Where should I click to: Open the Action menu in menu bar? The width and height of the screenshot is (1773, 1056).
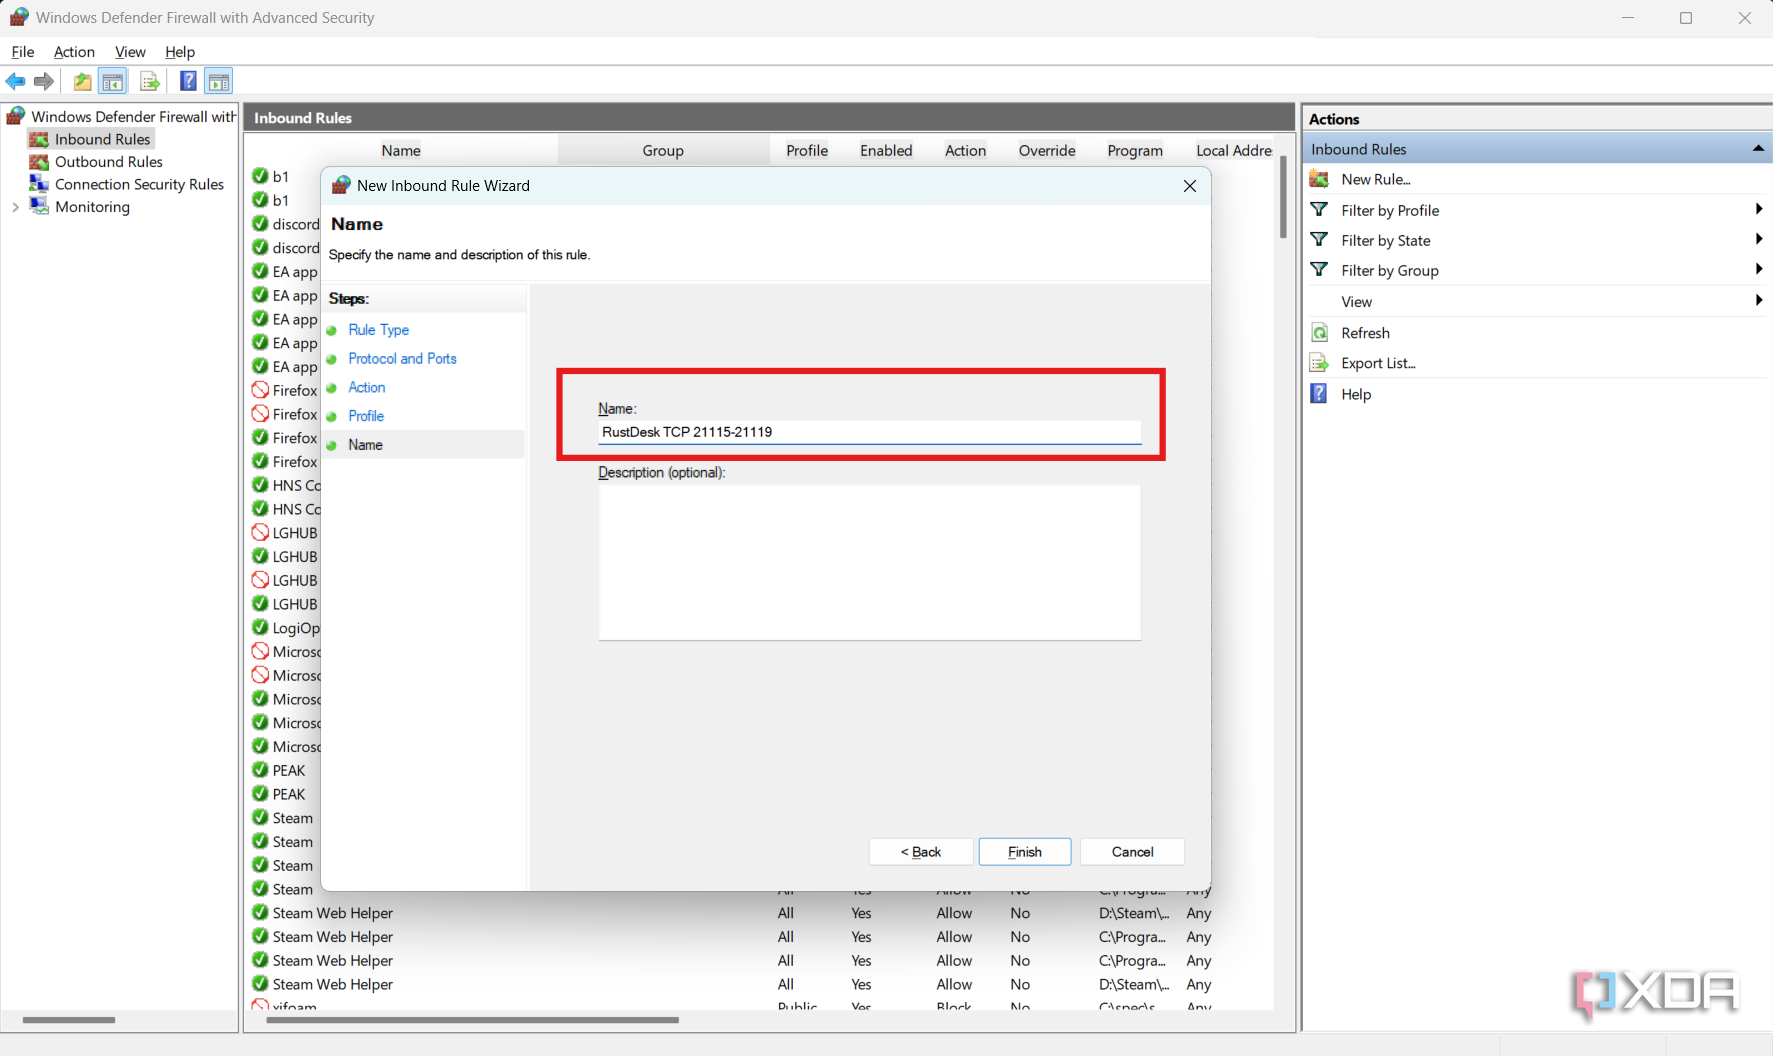point(74,52)
